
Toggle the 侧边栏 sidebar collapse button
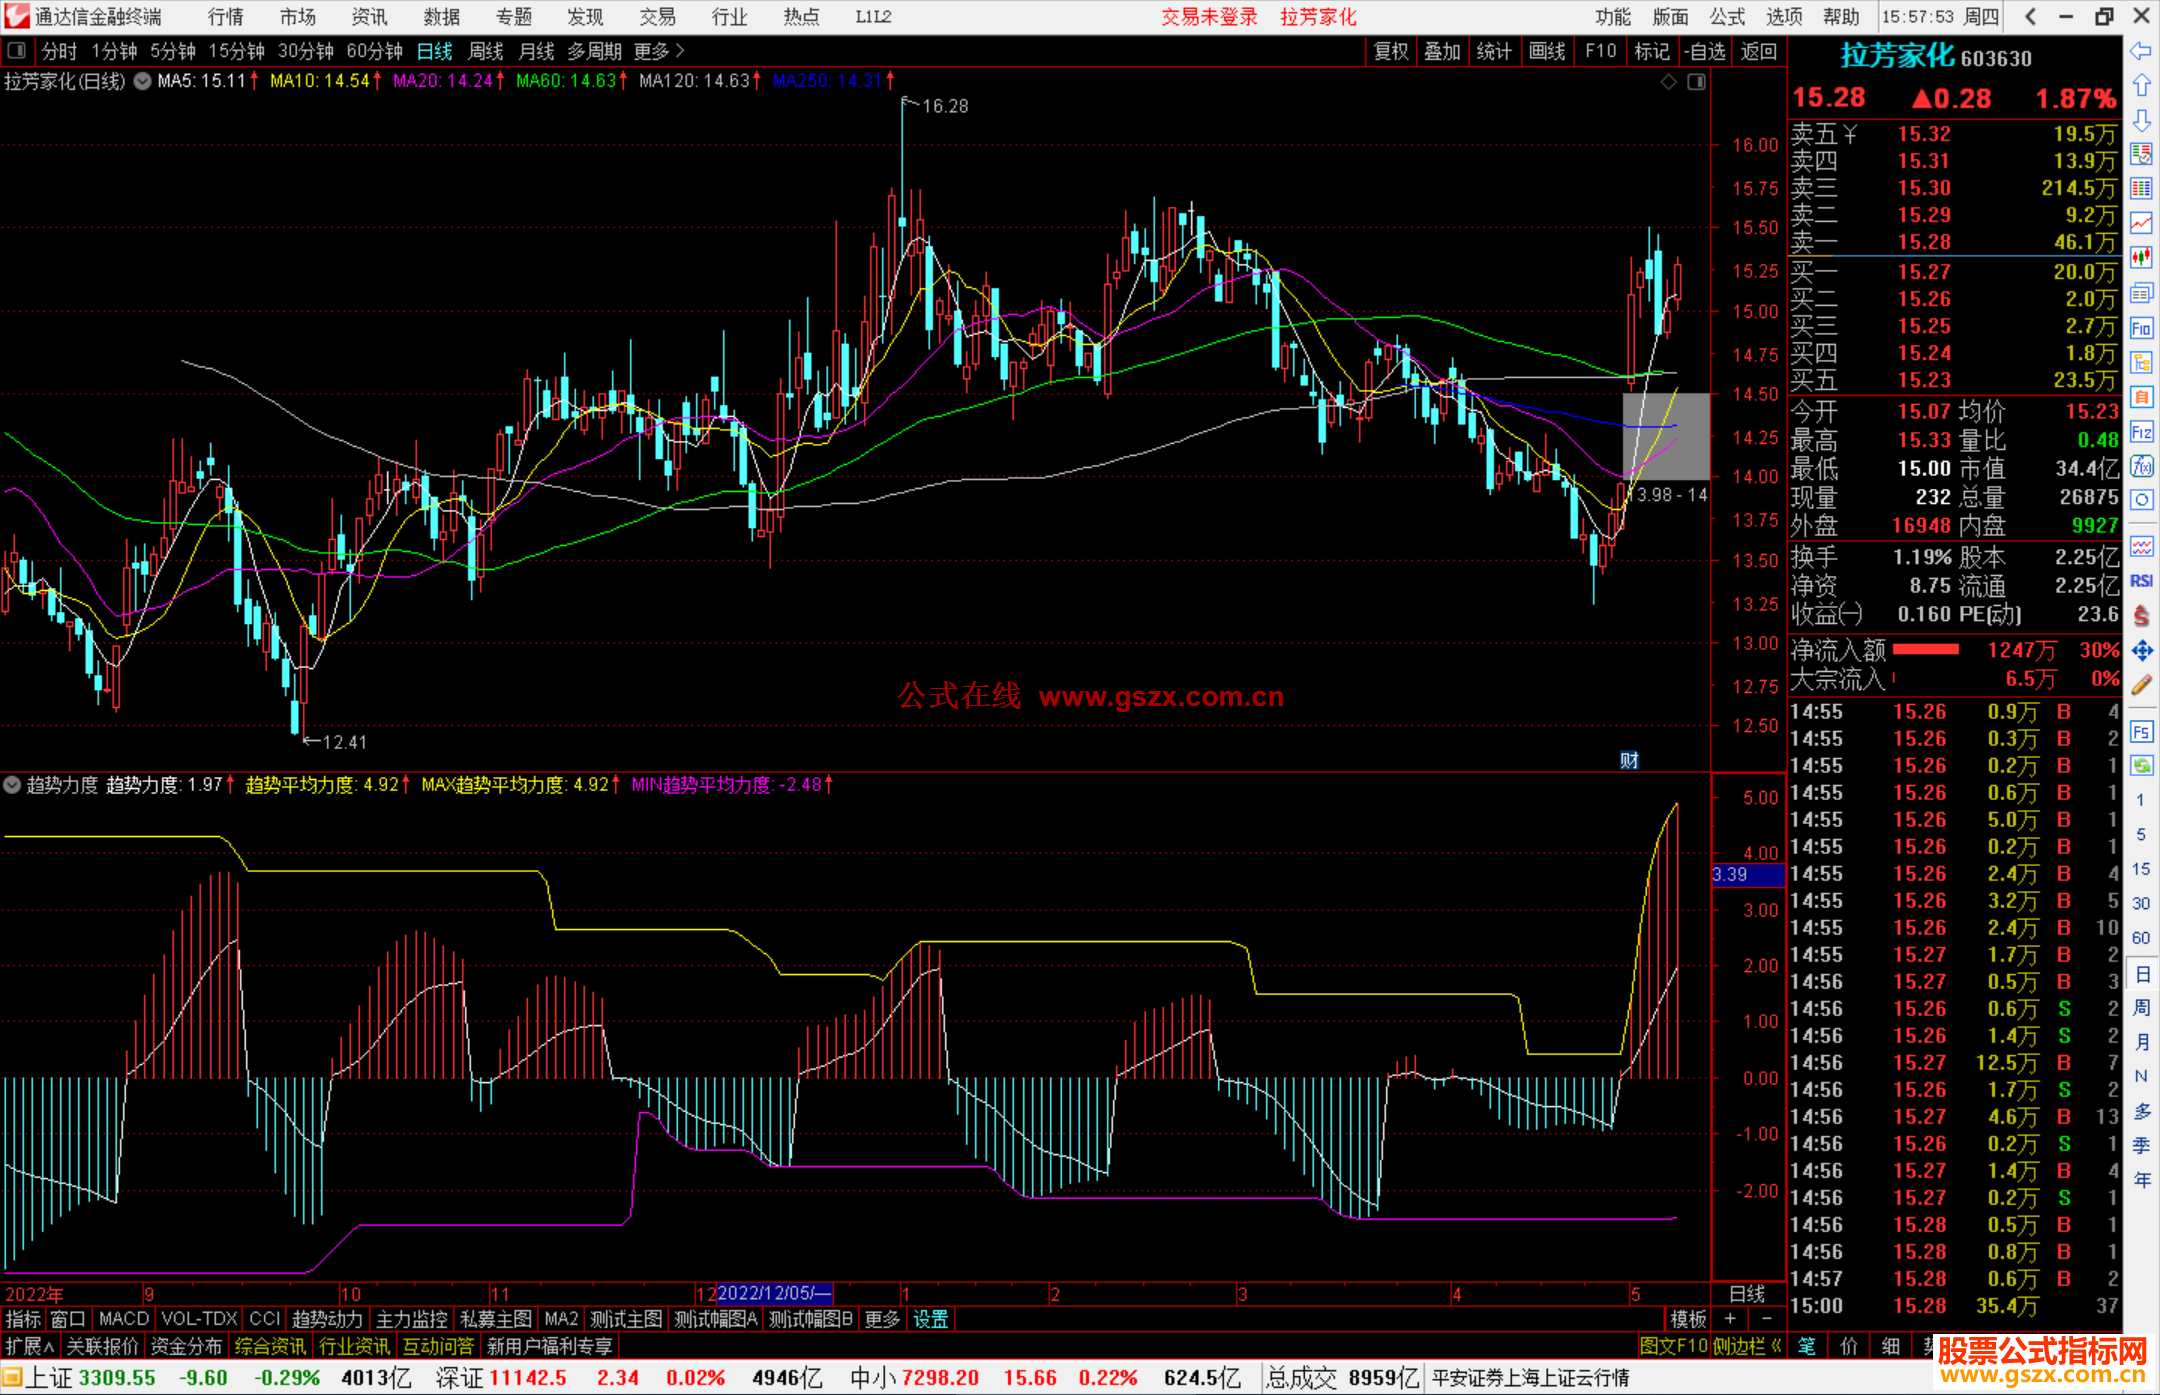click(1747, 1346)
